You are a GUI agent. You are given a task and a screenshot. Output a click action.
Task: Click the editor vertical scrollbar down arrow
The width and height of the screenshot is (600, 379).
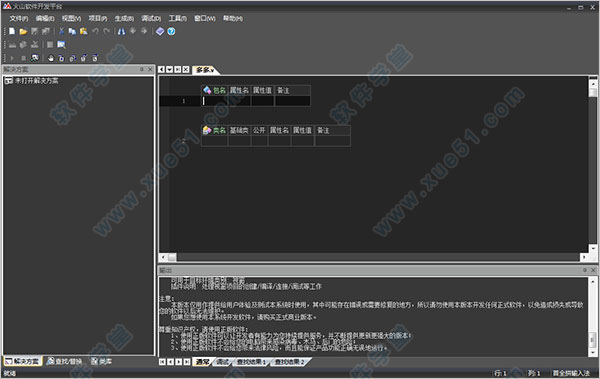click(593, 248)
